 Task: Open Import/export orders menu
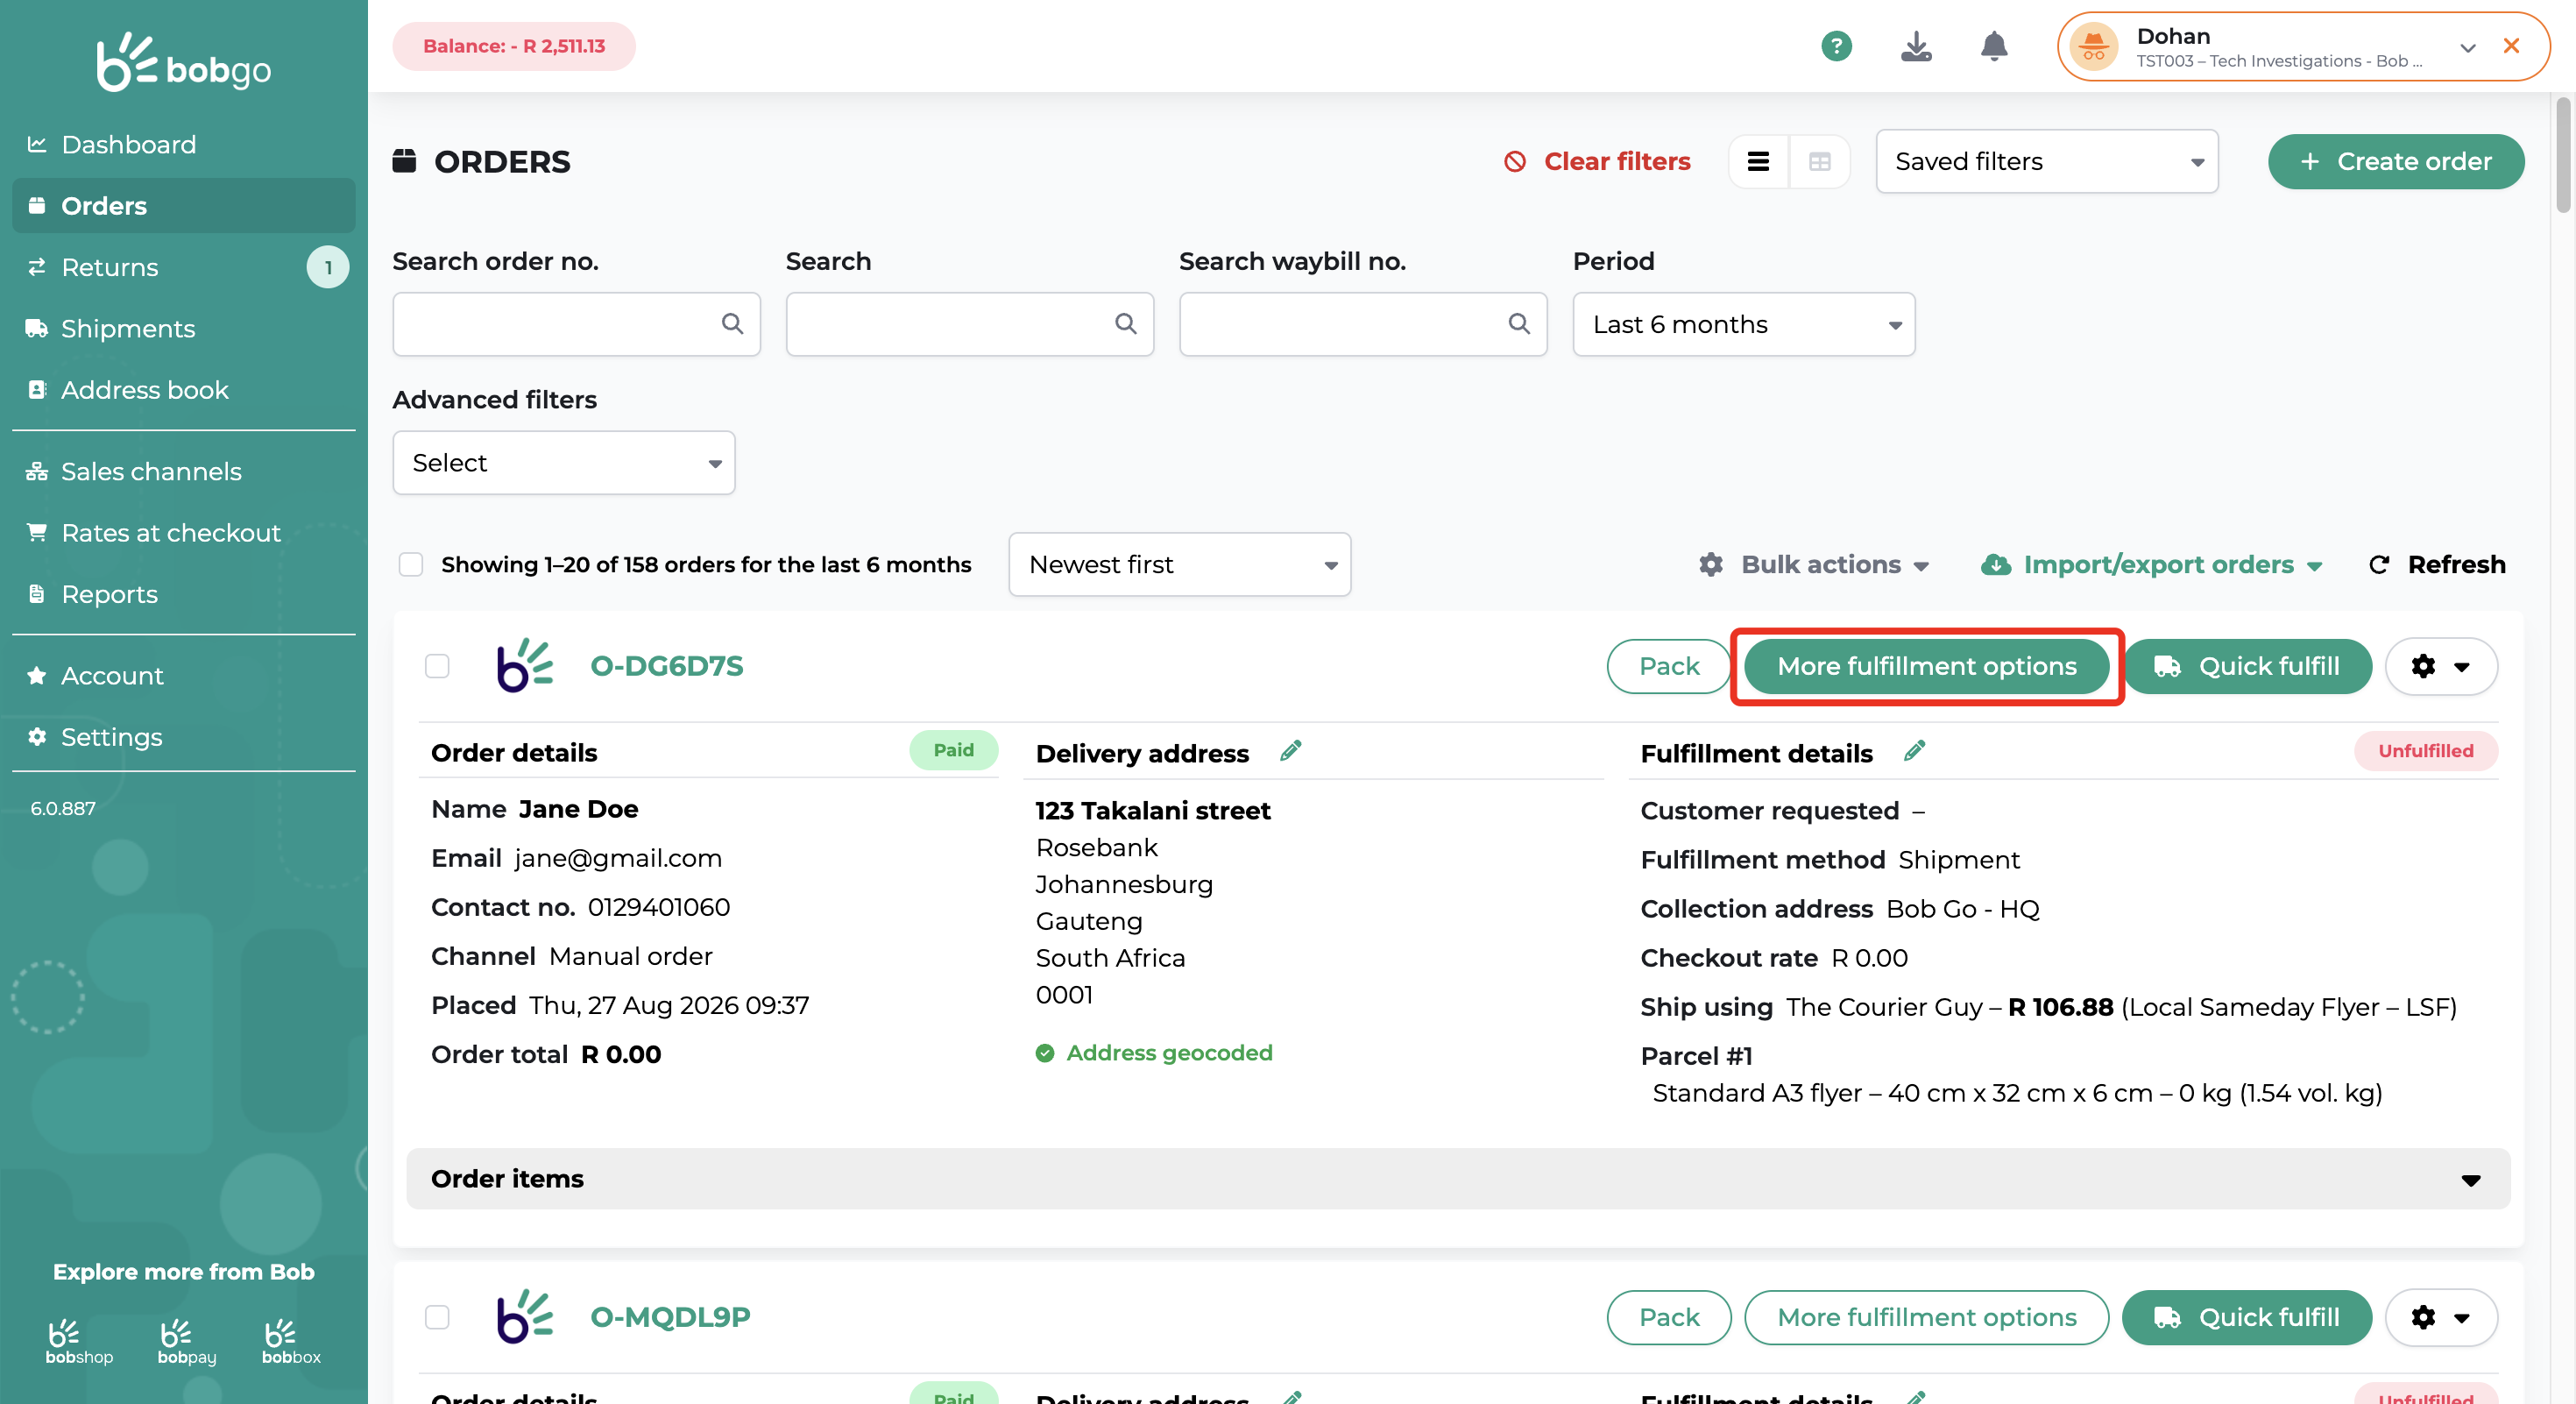tap(2151, 565)
